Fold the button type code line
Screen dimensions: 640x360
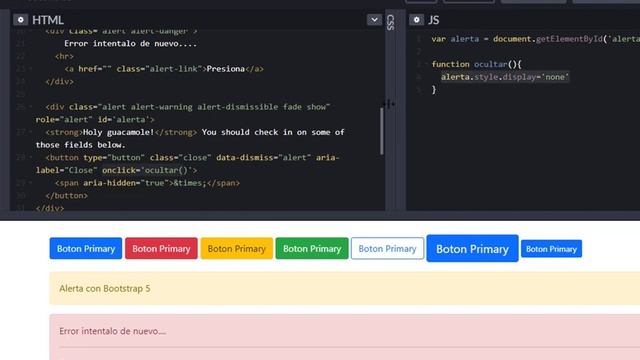click(x=31, y=158)
